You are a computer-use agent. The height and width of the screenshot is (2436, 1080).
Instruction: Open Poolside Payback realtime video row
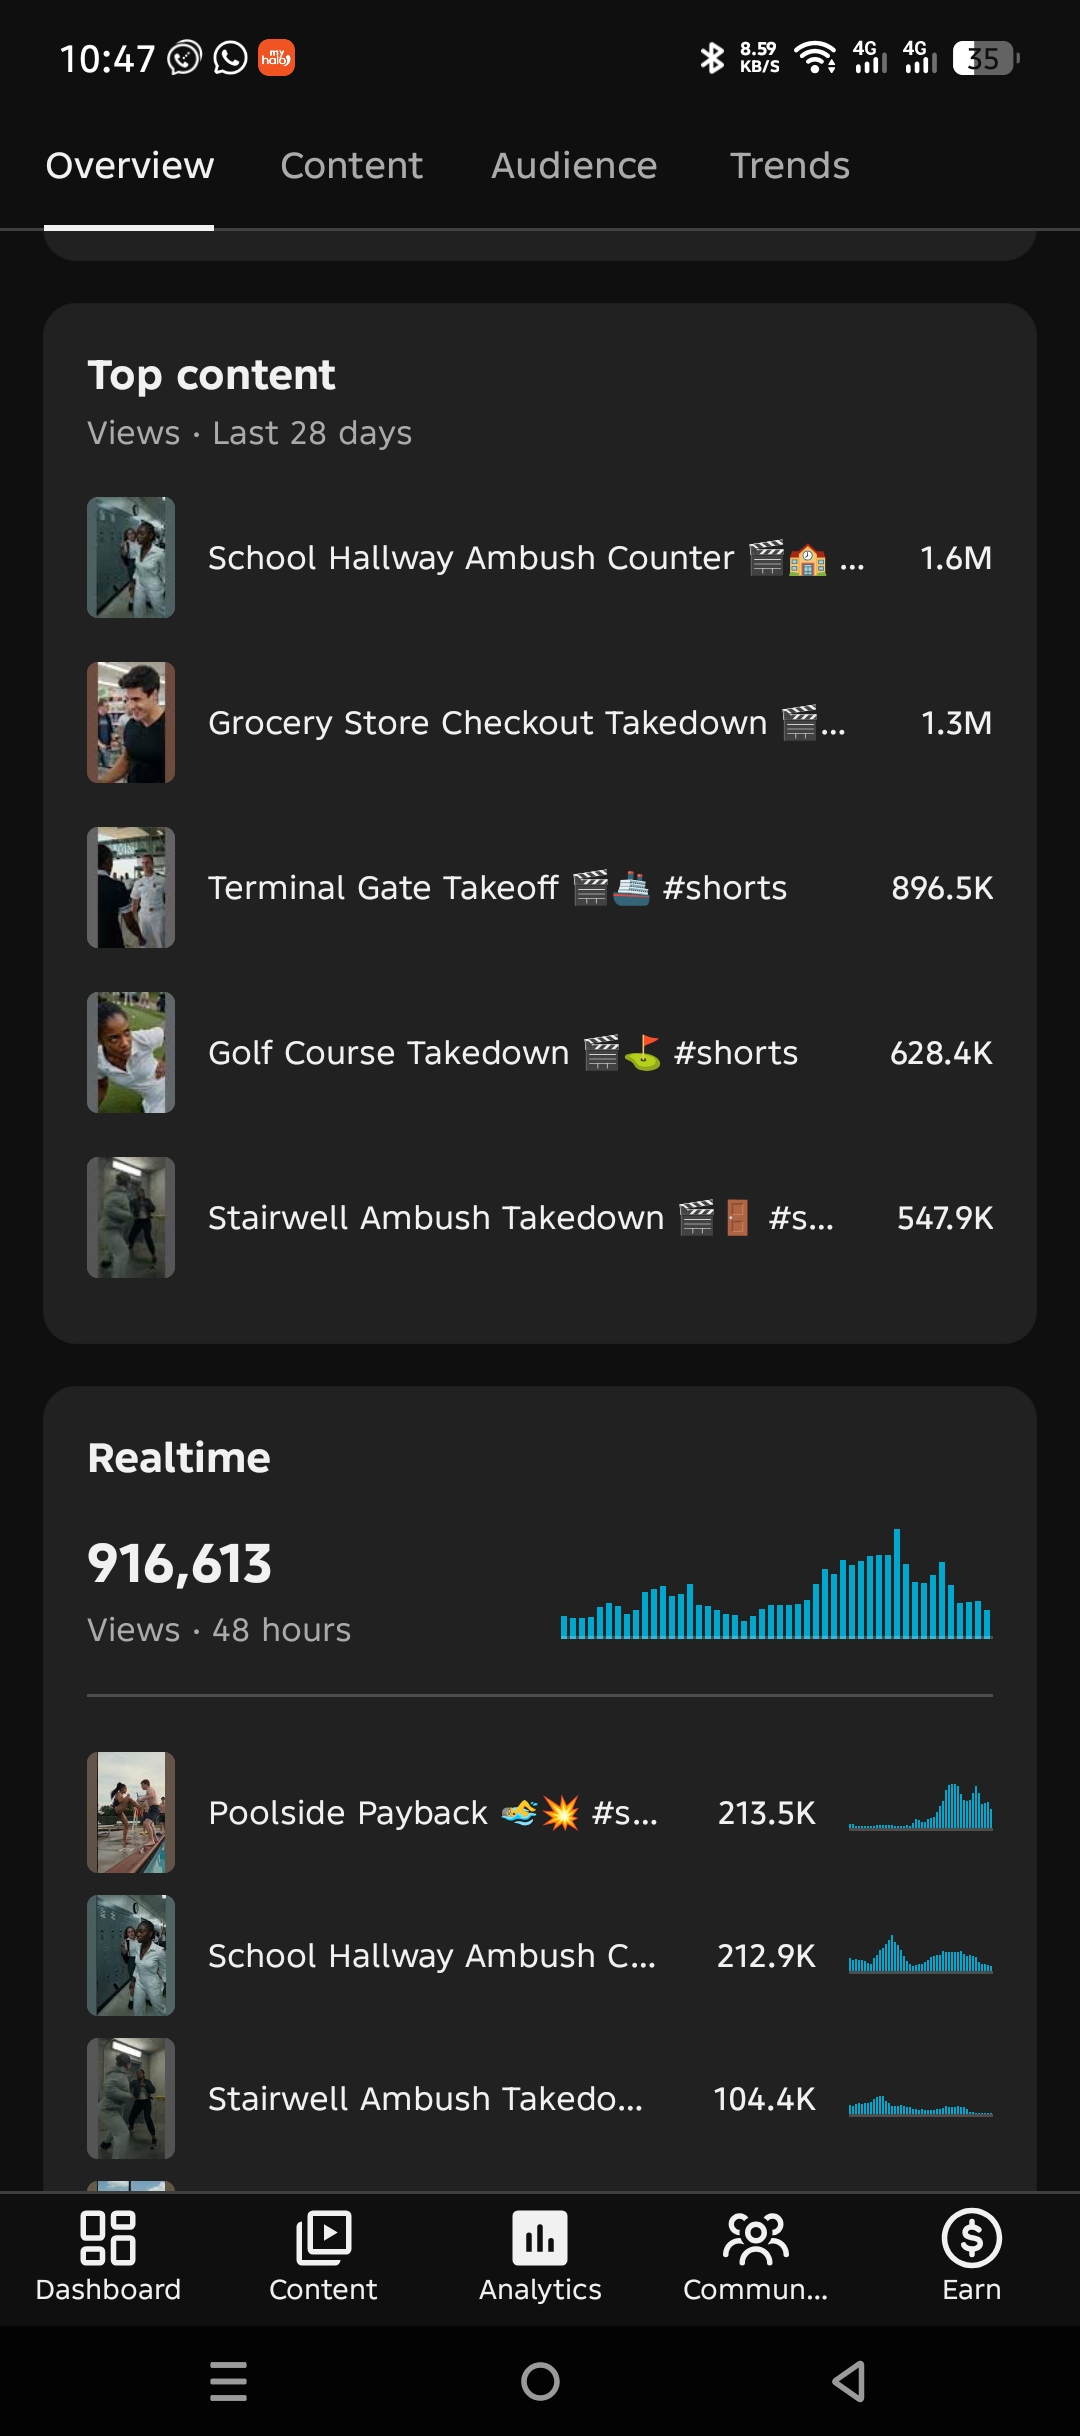540,1812
